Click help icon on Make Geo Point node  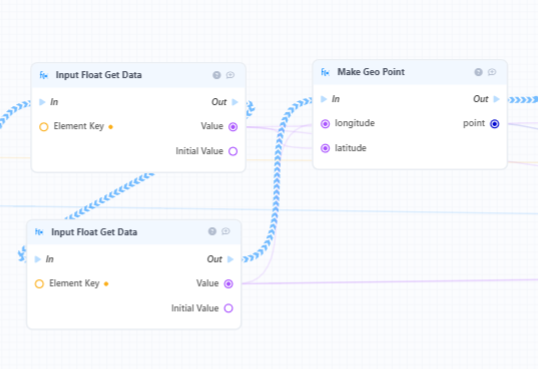coord(478,72)
